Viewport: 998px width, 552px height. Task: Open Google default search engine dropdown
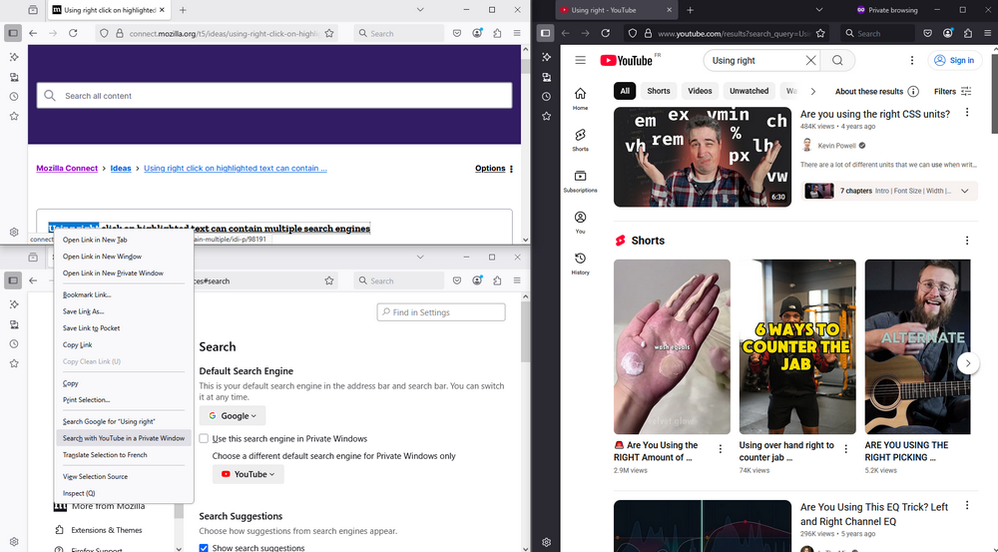point(232,416)
